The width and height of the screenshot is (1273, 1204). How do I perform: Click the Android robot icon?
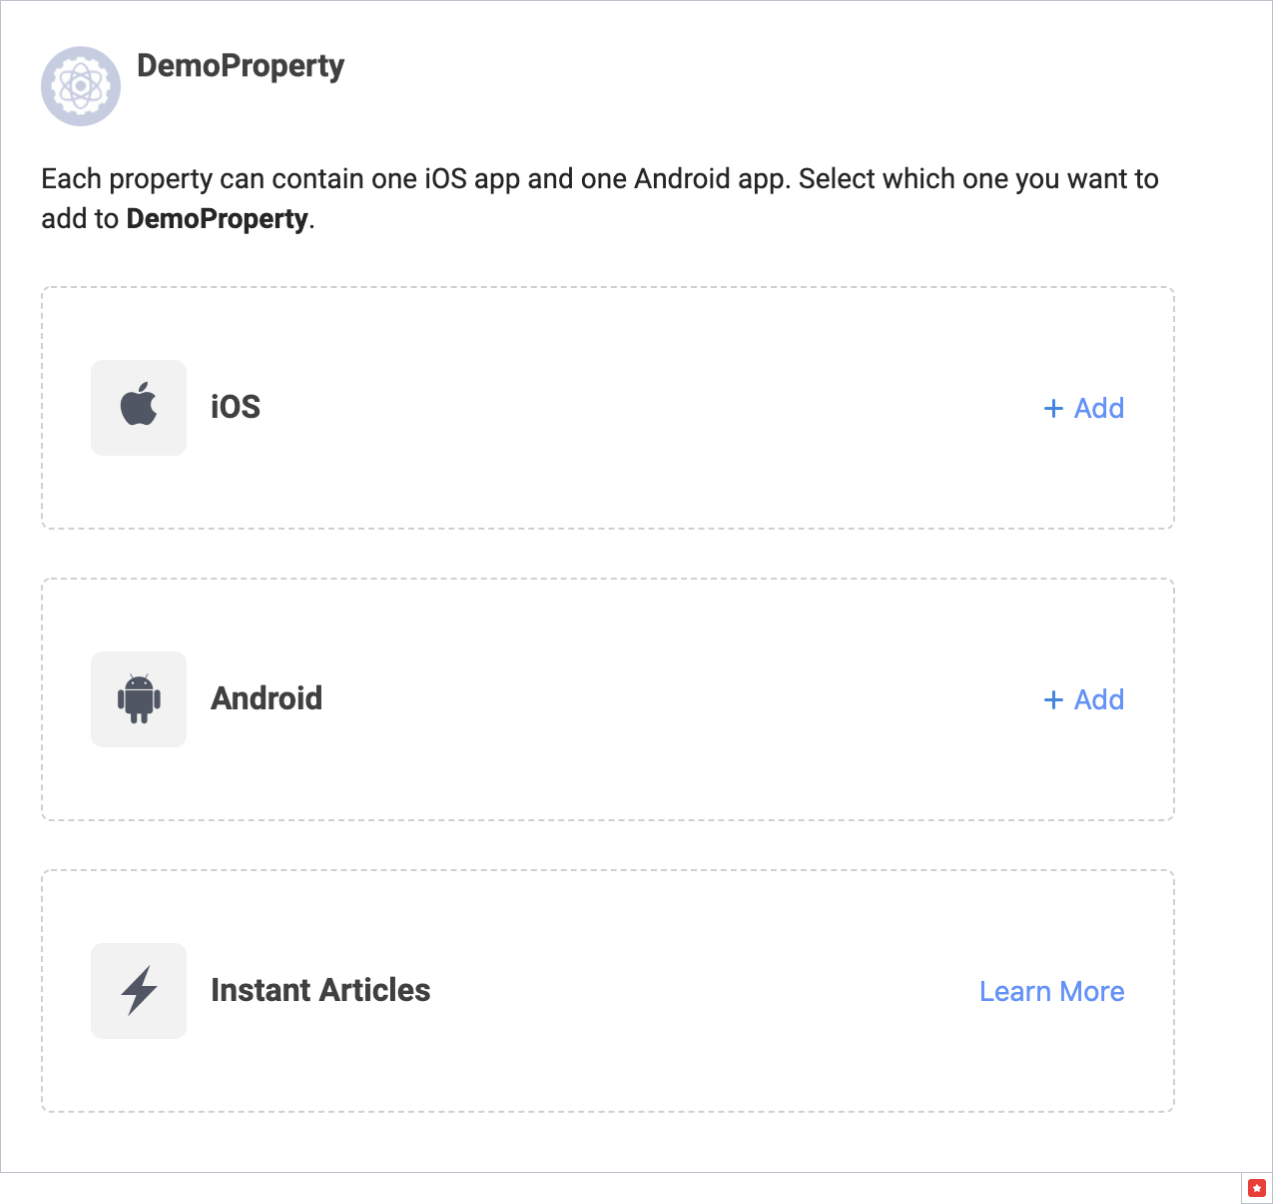138,699
